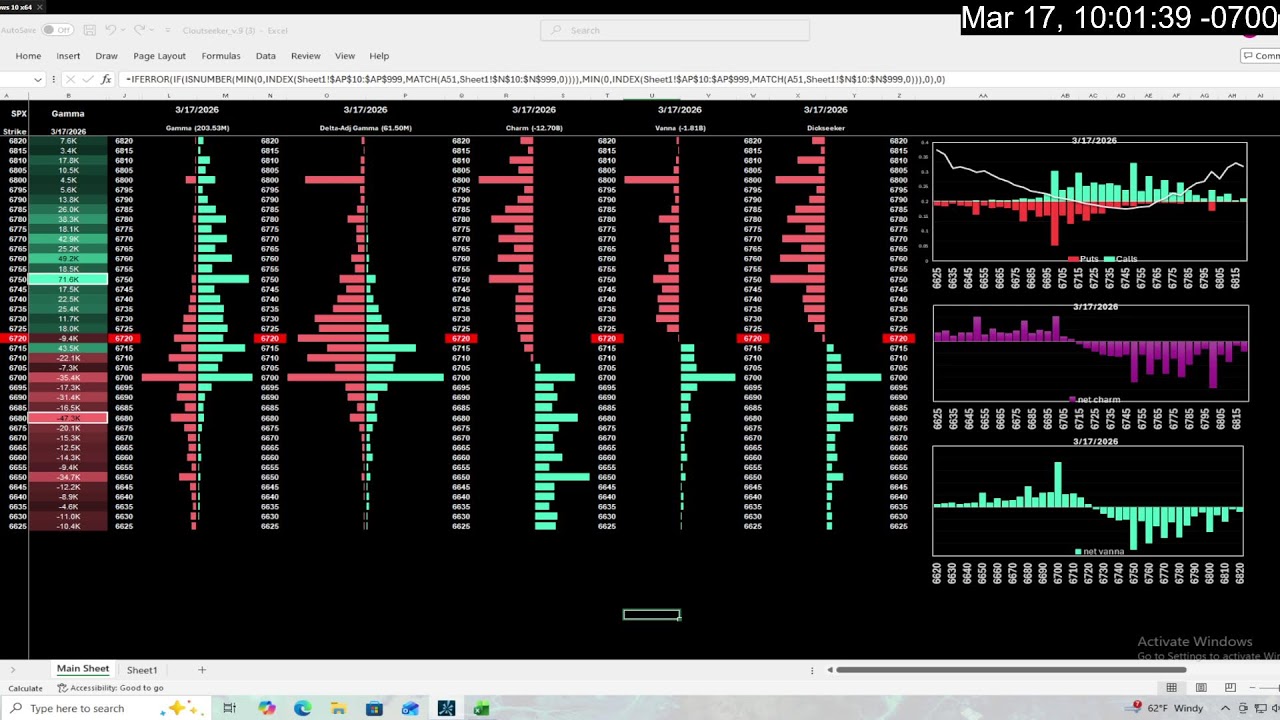This screenshot has height=720, width=1280.
Task: Click the Redo arrow icon
Action: click(x=138, y=30)
